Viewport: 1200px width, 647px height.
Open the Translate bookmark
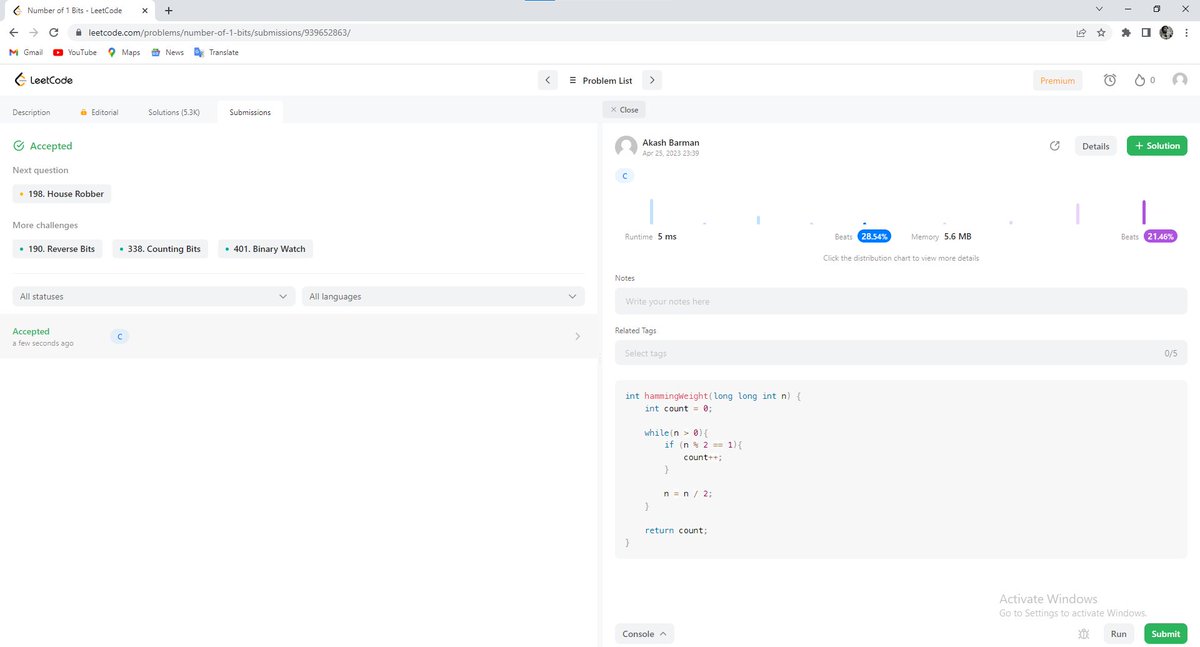[216, 52]
